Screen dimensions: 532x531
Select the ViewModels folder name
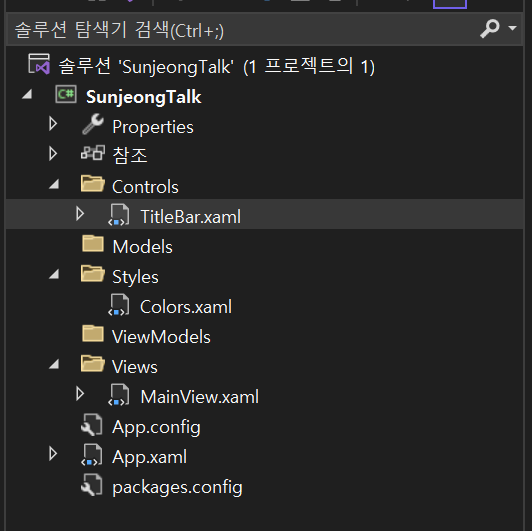[x=161, y=337]
